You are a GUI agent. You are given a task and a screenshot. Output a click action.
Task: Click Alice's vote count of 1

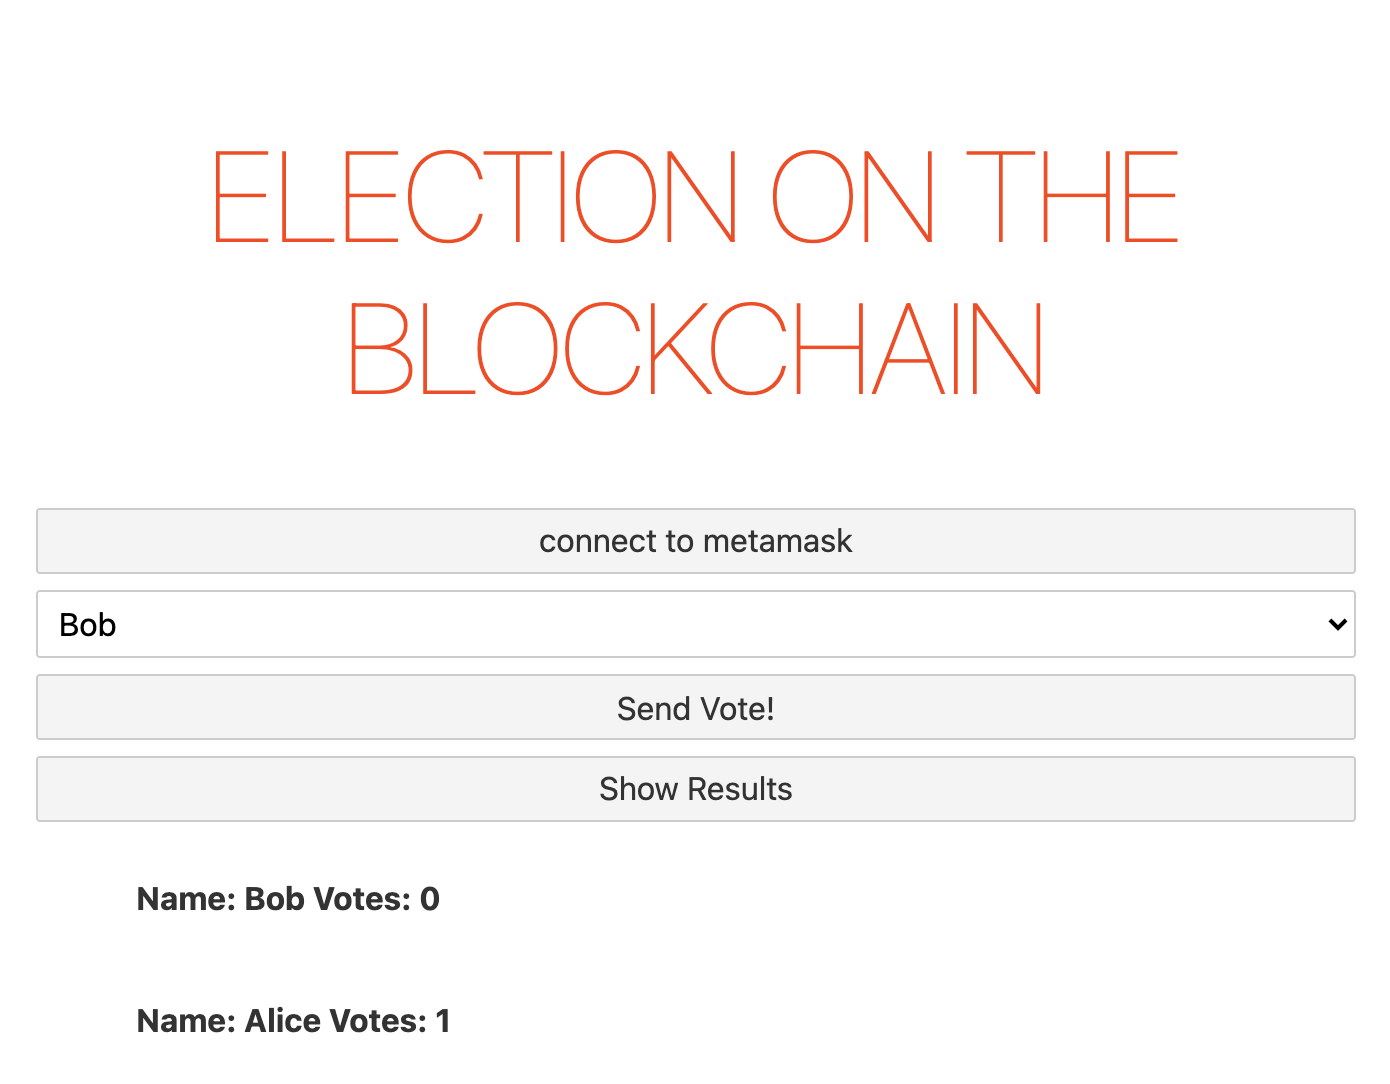coord(443,1021)
